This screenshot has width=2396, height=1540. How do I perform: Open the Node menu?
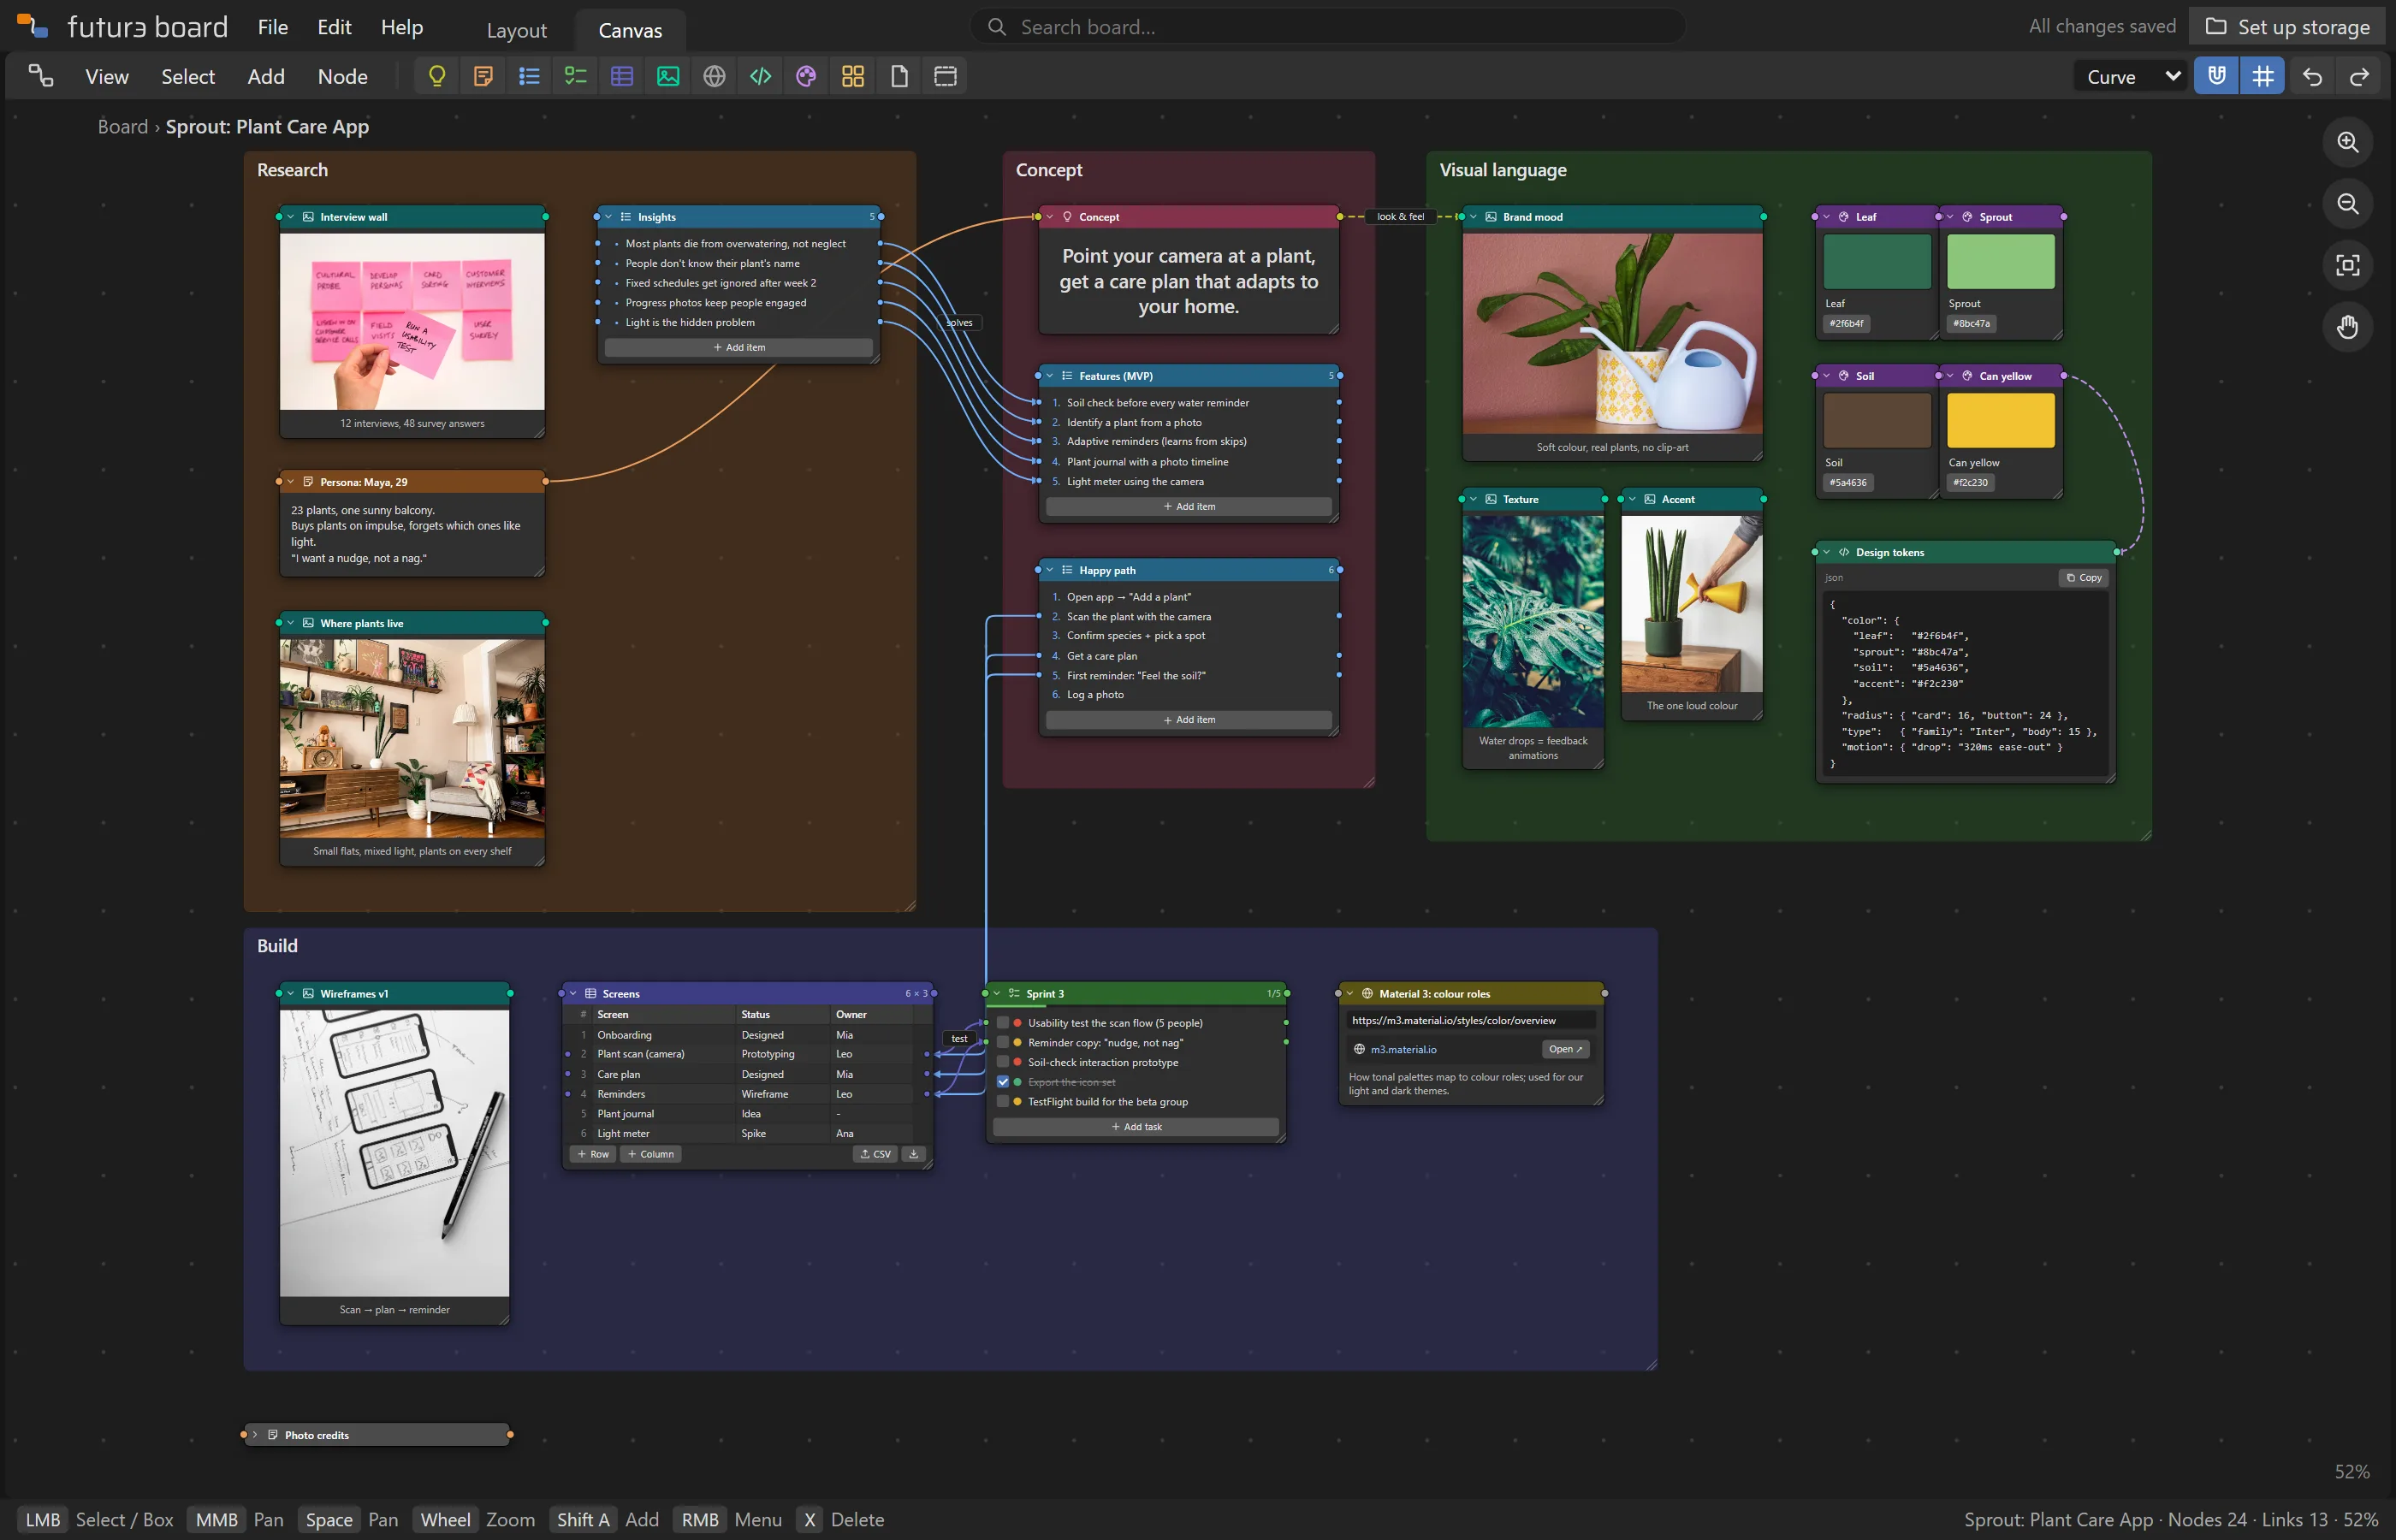(x=342, y=76)
